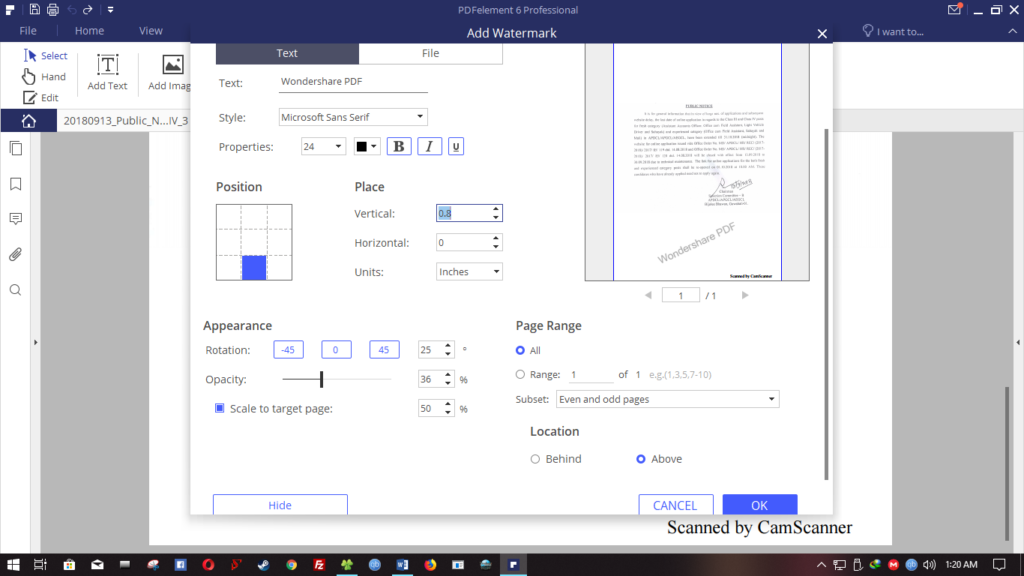Image resolution: width=1024 pixels, height=576 pixels.
Task: Open the Style font dropdown
Action: [x=353, y=117]
